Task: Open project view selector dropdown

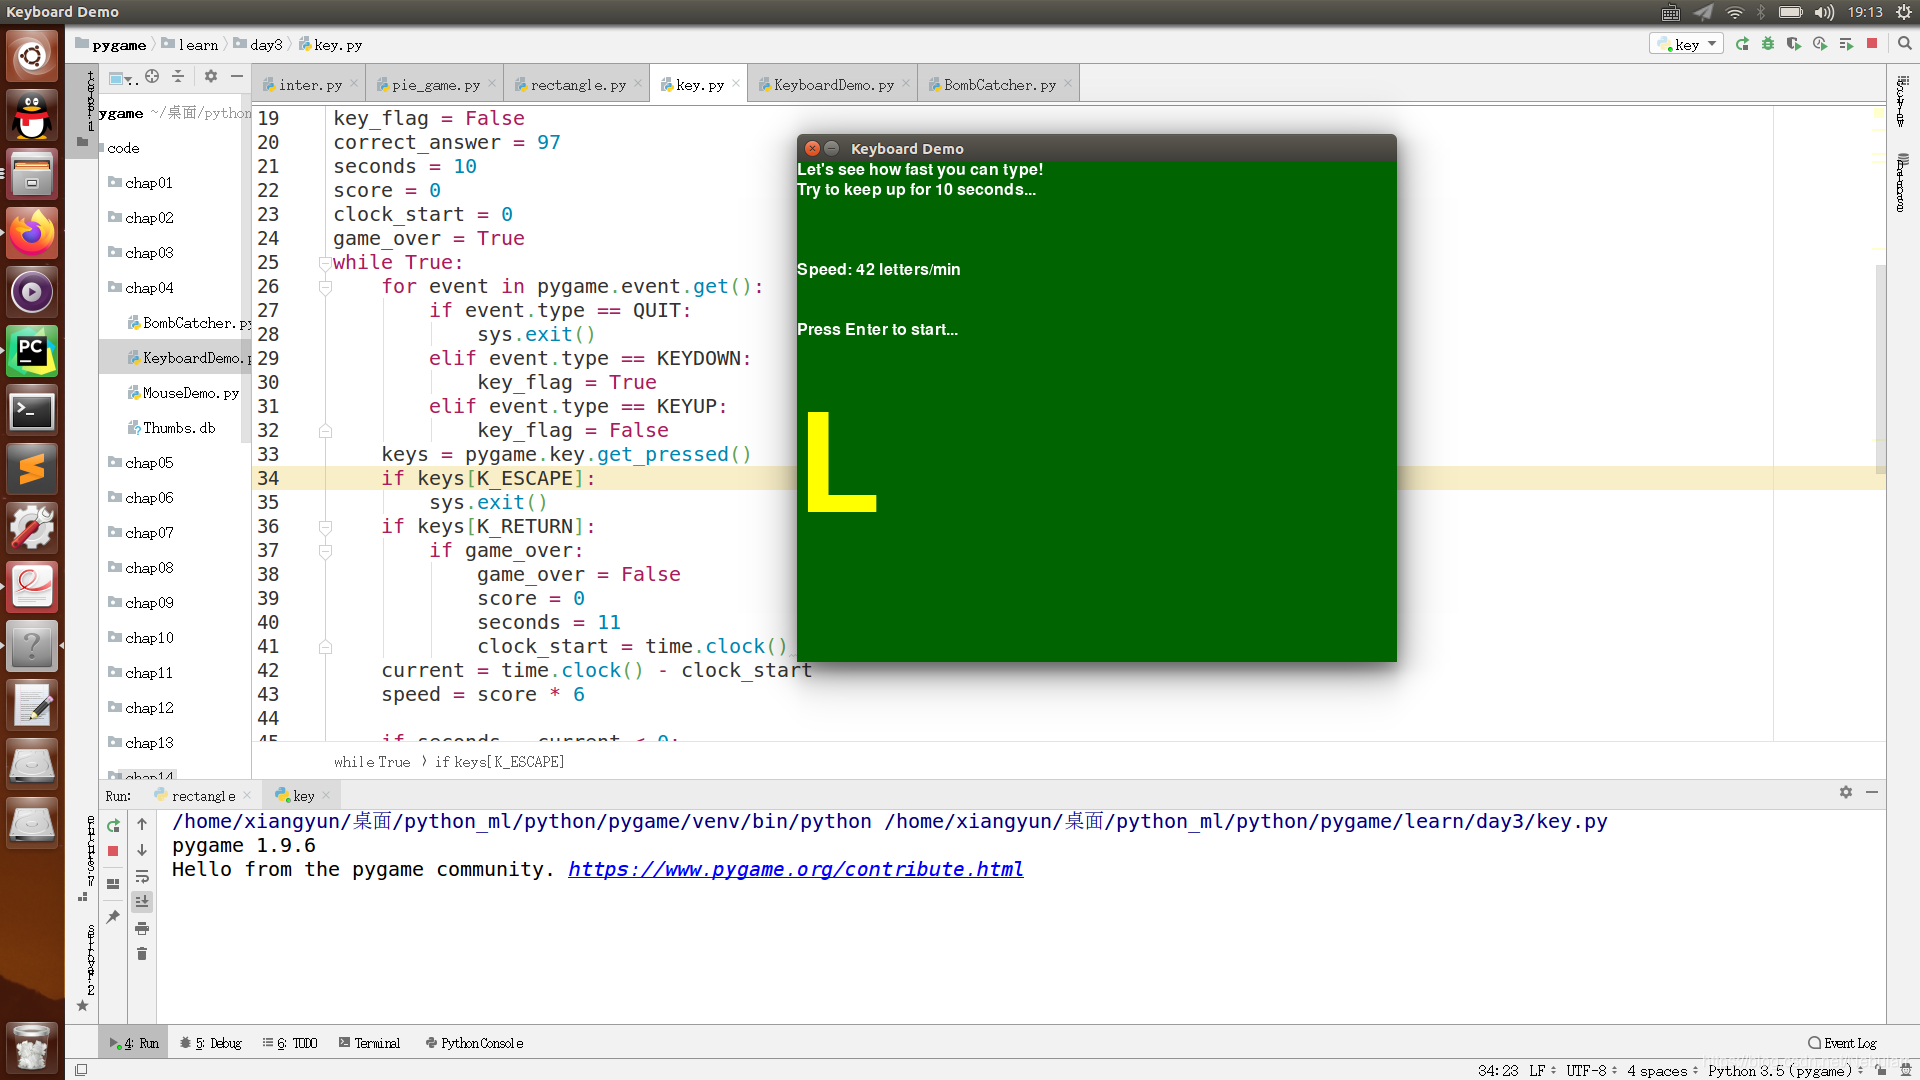Action: point(122,78)
